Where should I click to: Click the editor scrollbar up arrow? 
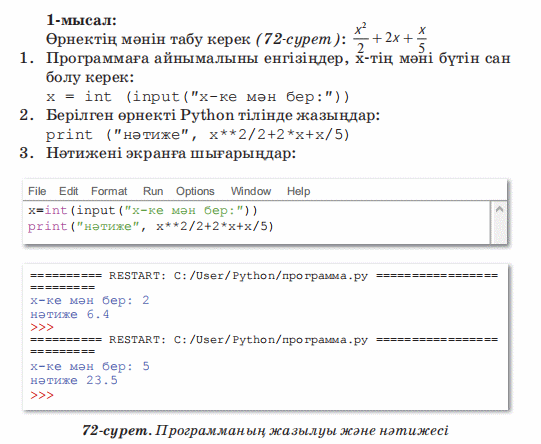coord(499,209)
